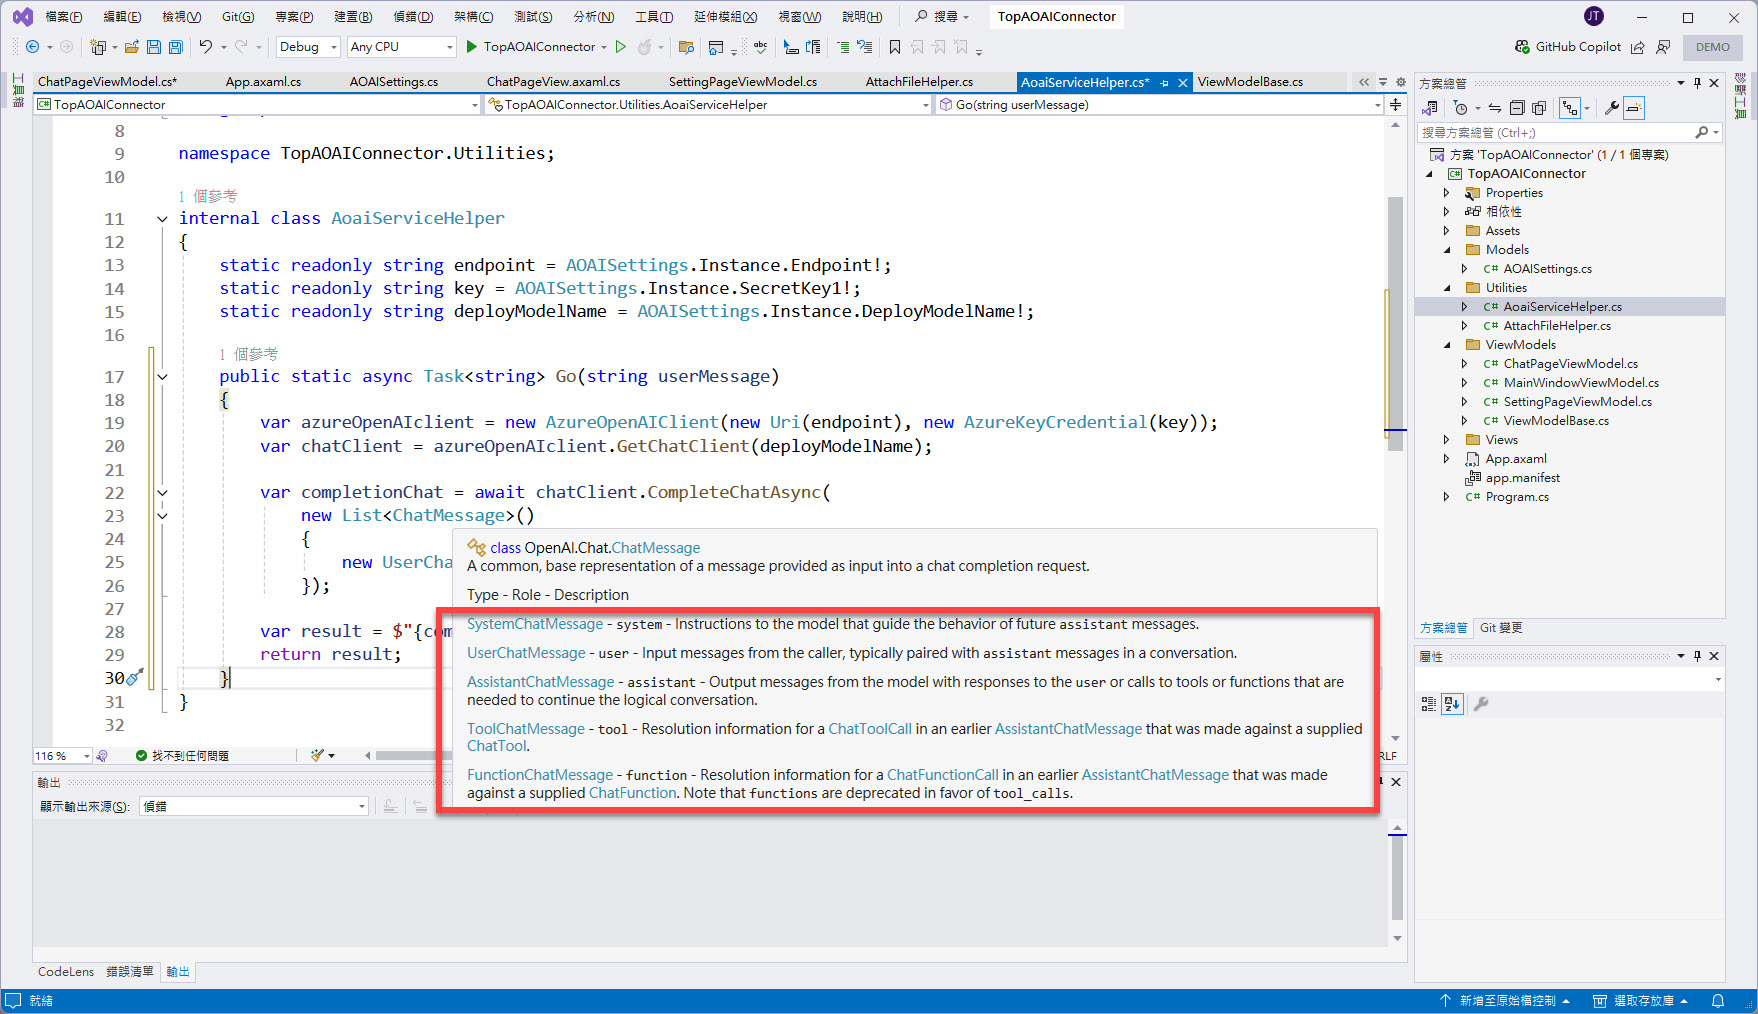1758x1014 pixels.
Task: Open the SystemChatMessage link in tooltip
Action: [535, 624]
